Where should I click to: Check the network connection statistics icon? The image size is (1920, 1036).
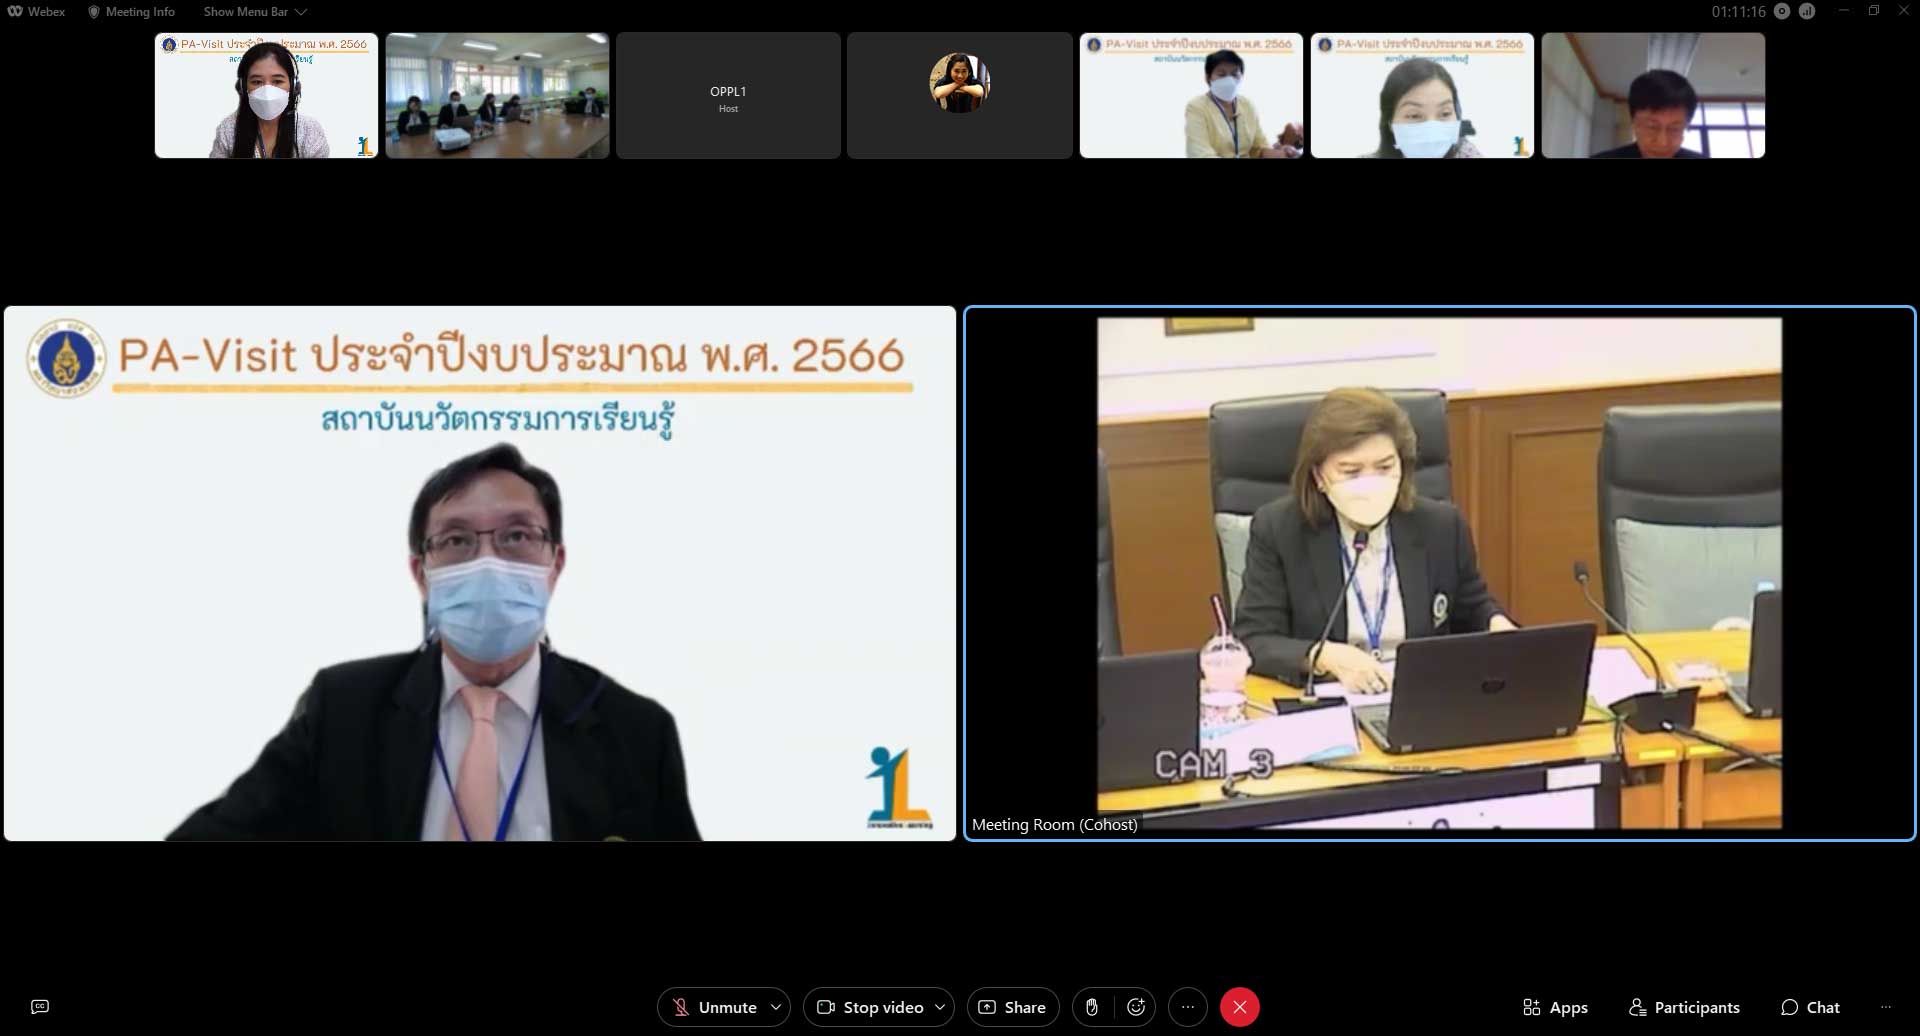(x=1807, y=12)
